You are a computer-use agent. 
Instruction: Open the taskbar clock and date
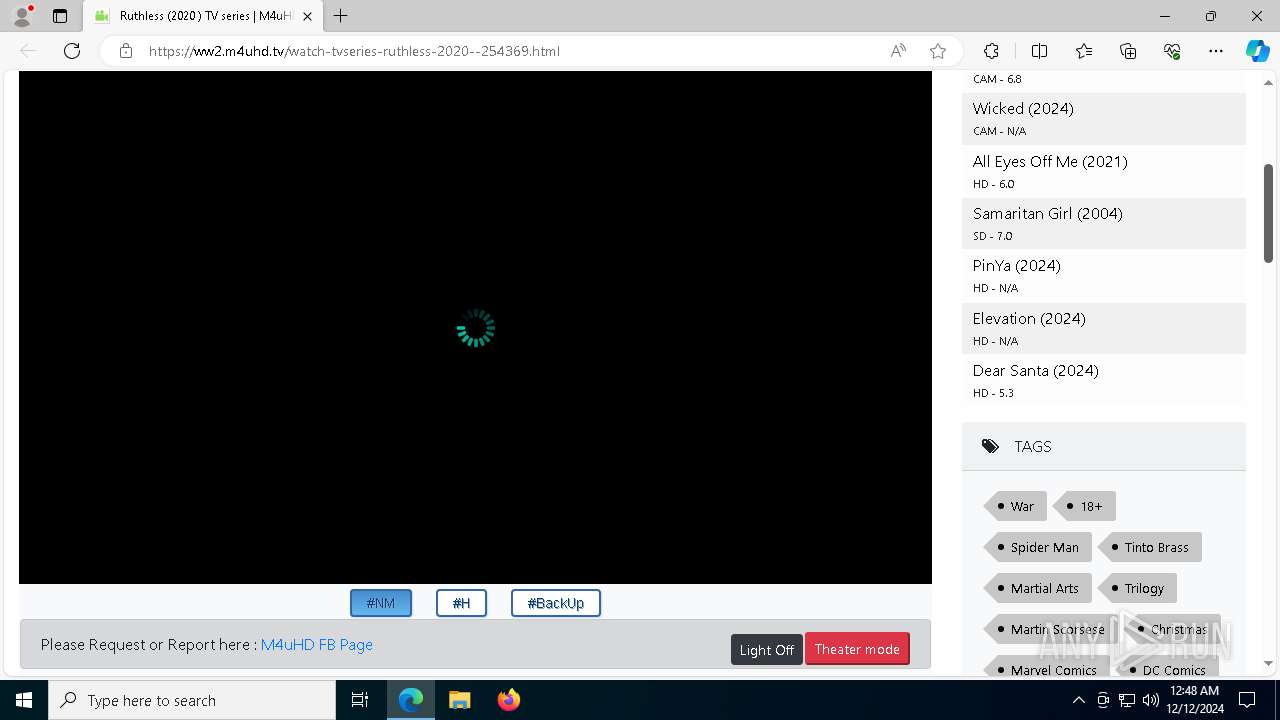[1194, 700]
